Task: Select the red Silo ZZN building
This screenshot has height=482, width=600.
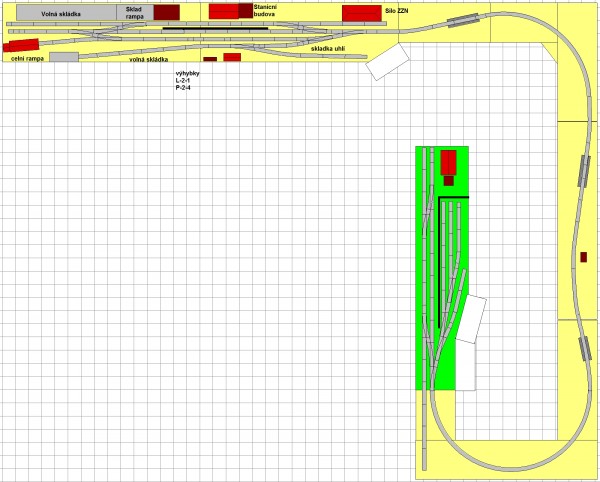Action: click(x=361, y=13)
